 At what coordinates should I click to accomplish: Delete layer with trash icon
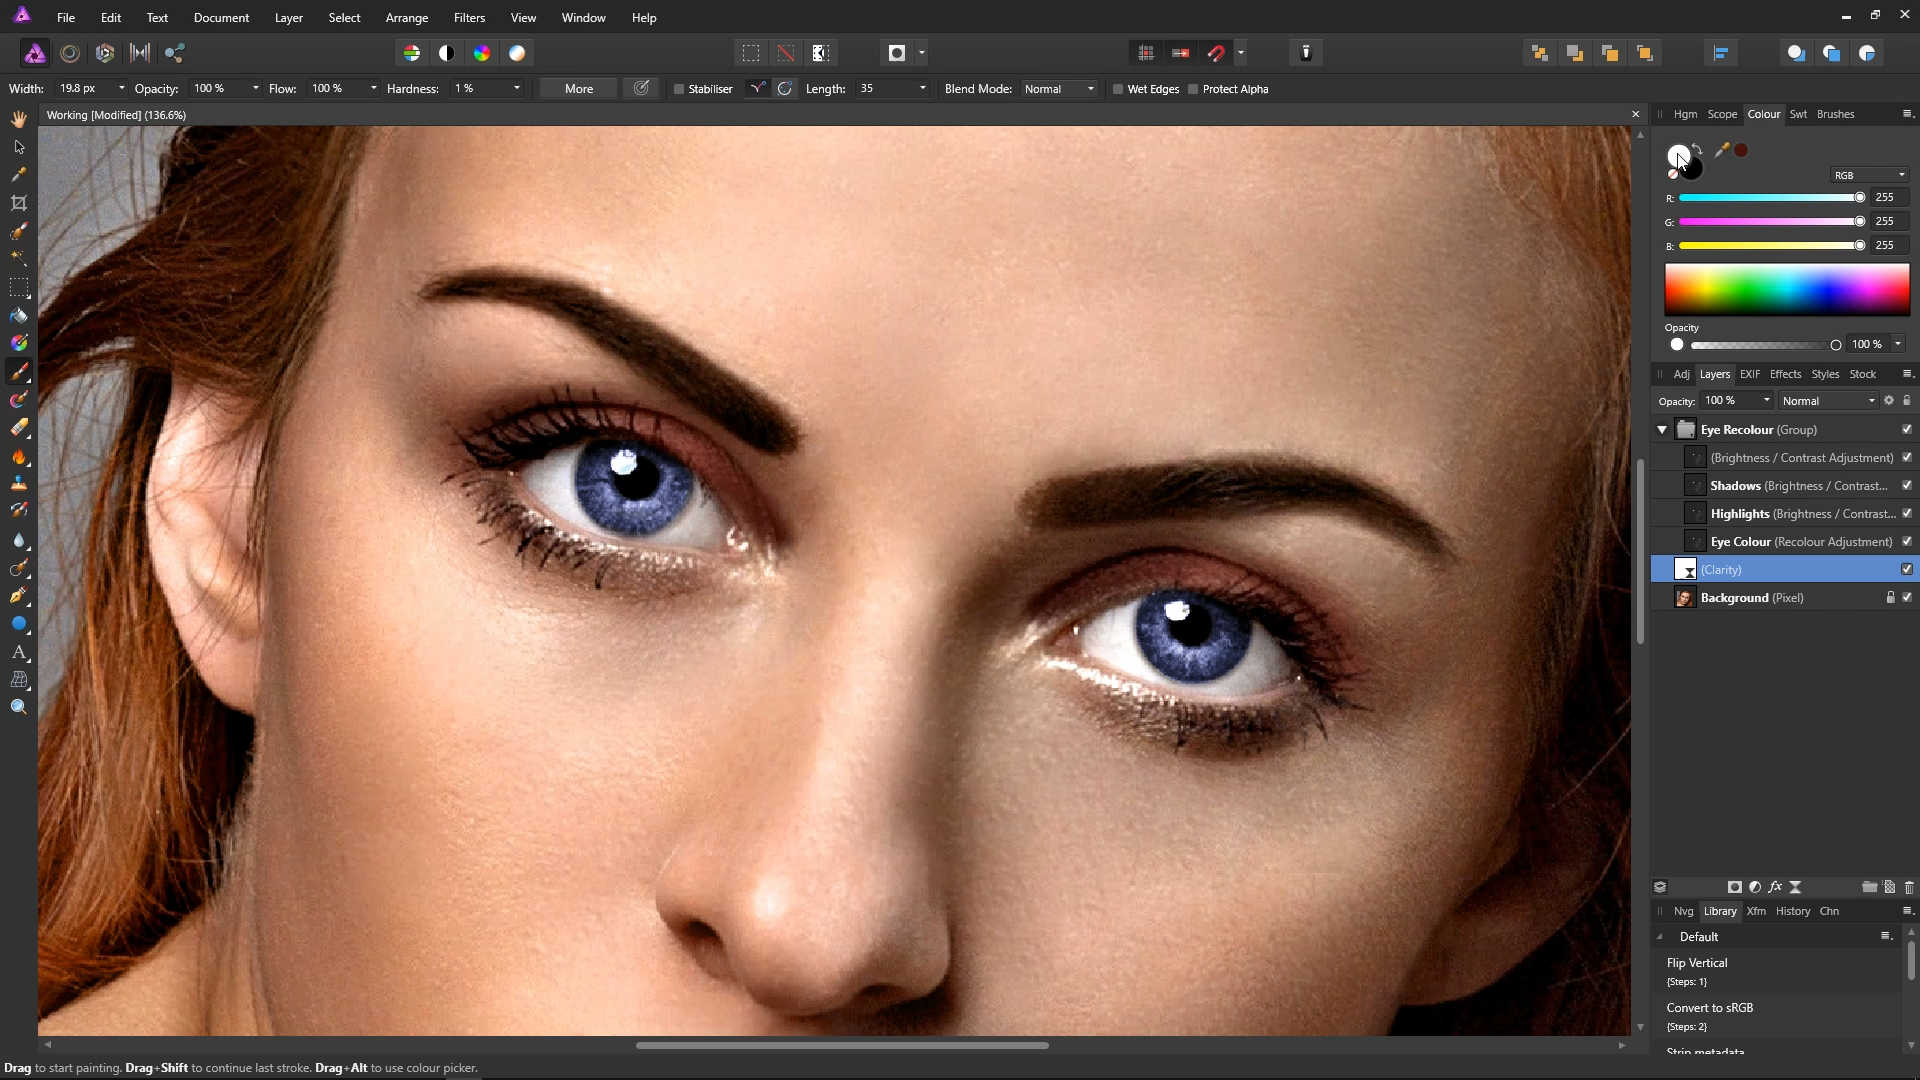(1909, 887)
